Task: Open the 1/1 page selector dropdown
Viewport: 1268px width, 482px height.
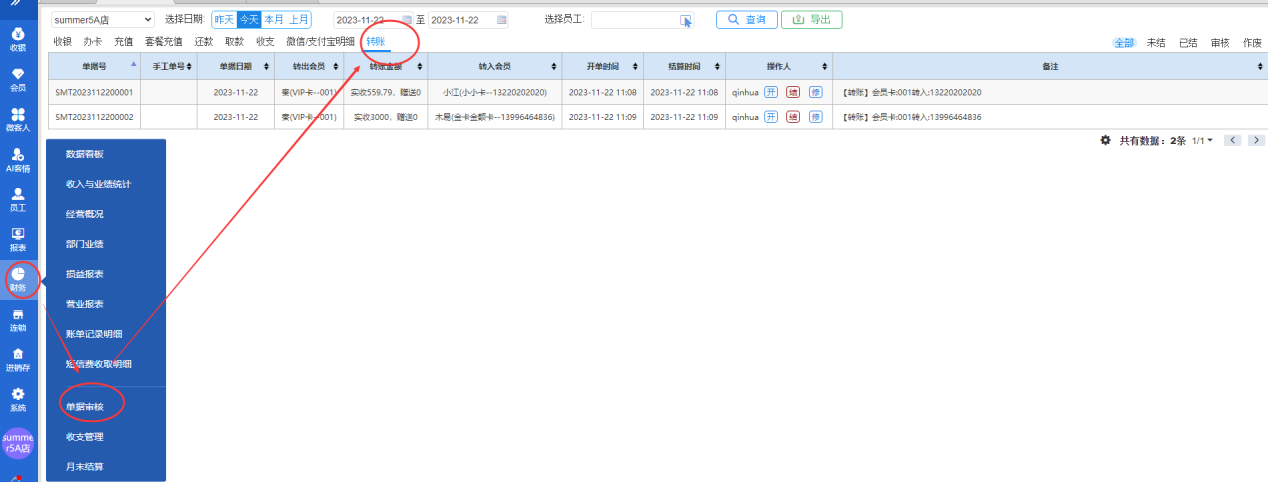Action: (x=1202, y=140)
